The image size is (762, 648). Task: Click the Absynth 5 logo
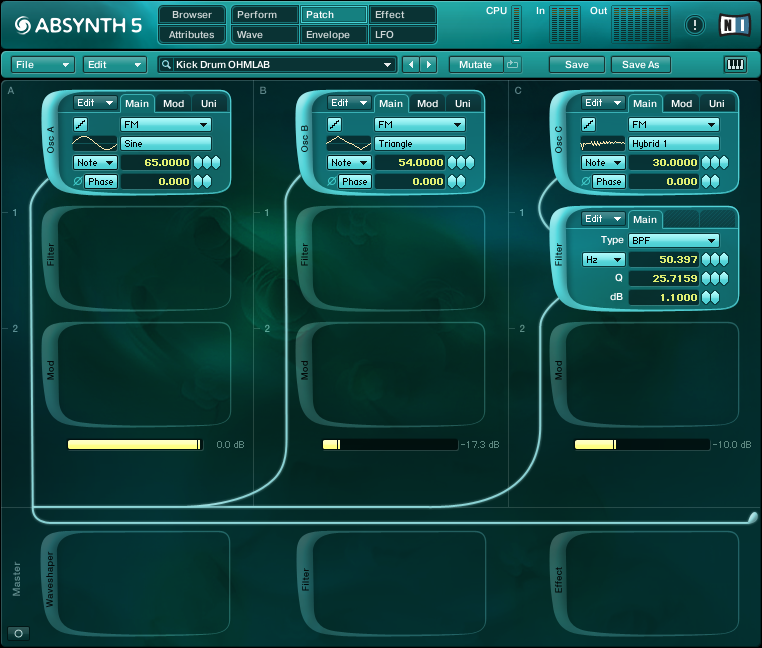click(78, 25)
